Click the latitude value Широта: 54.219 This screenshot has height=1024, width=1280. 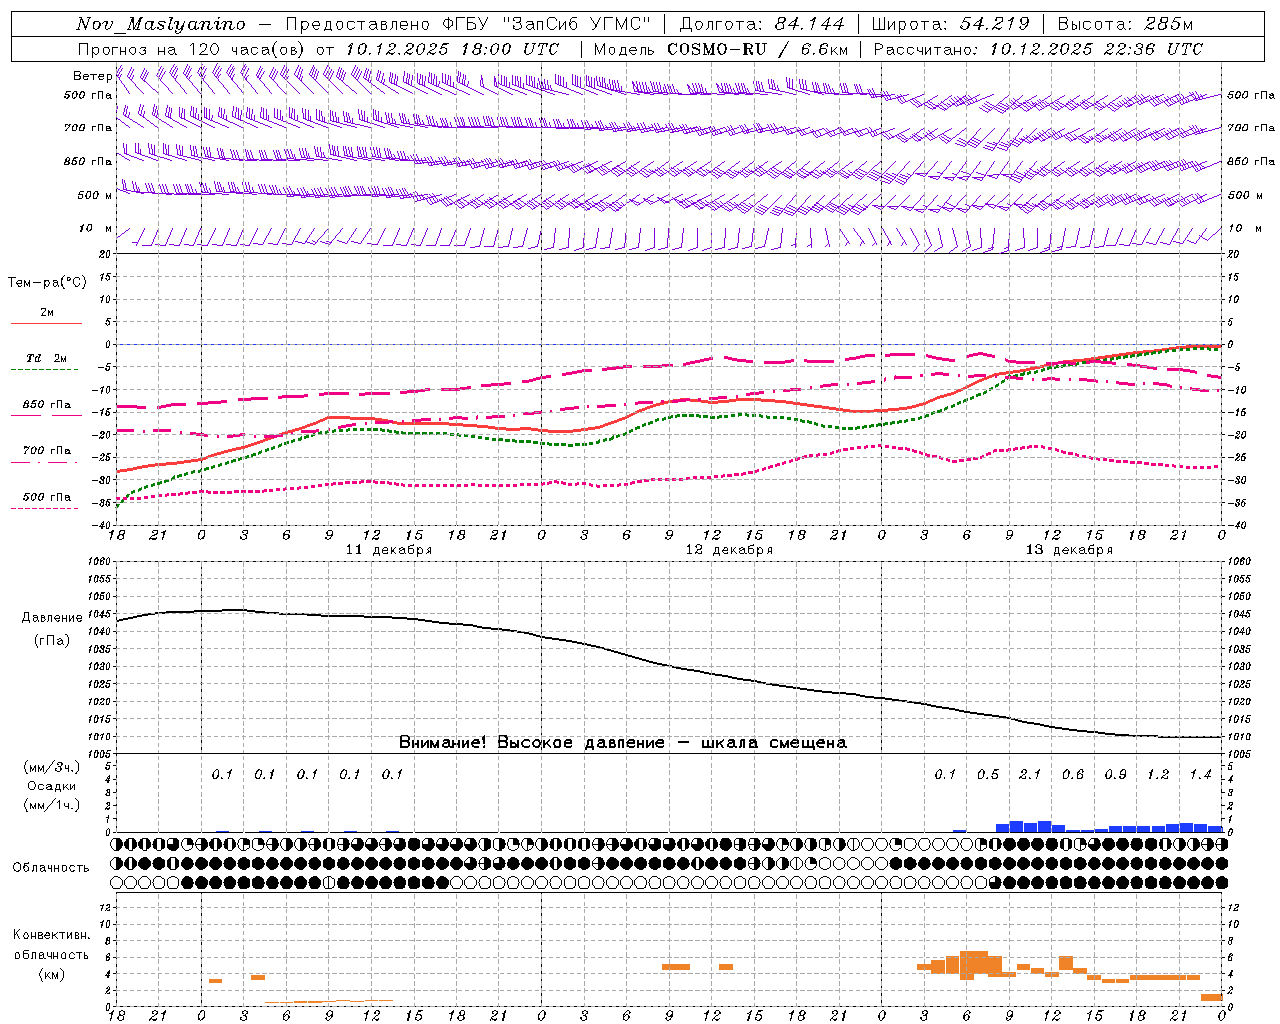click(x=950, y=24)
